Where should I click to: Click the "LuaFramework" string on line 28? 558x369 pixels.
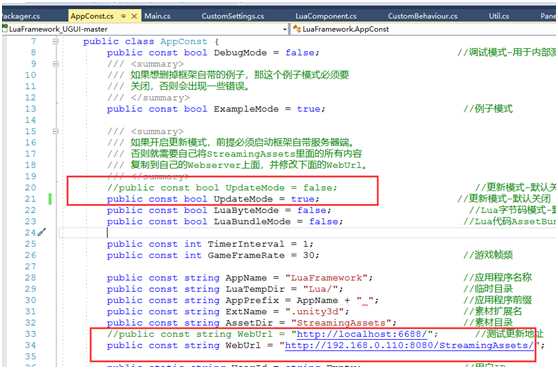326,278
